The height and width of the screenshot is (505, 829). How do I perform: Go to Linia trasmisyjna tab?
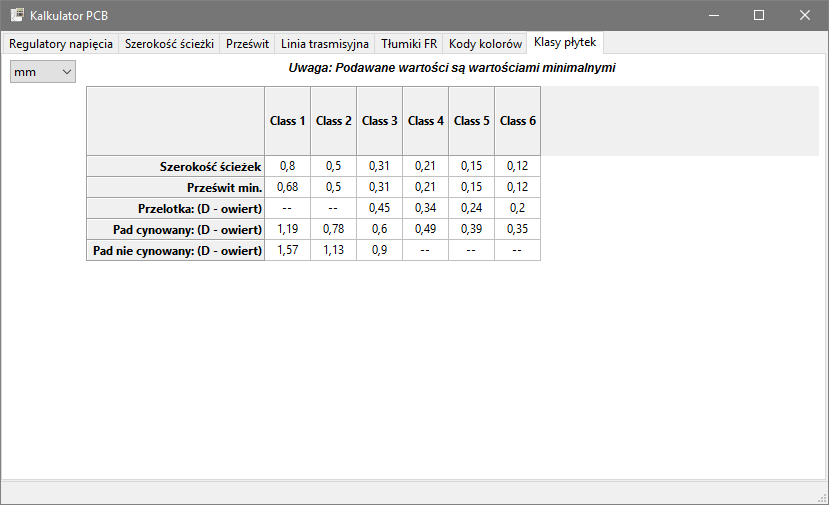[325, 44]
